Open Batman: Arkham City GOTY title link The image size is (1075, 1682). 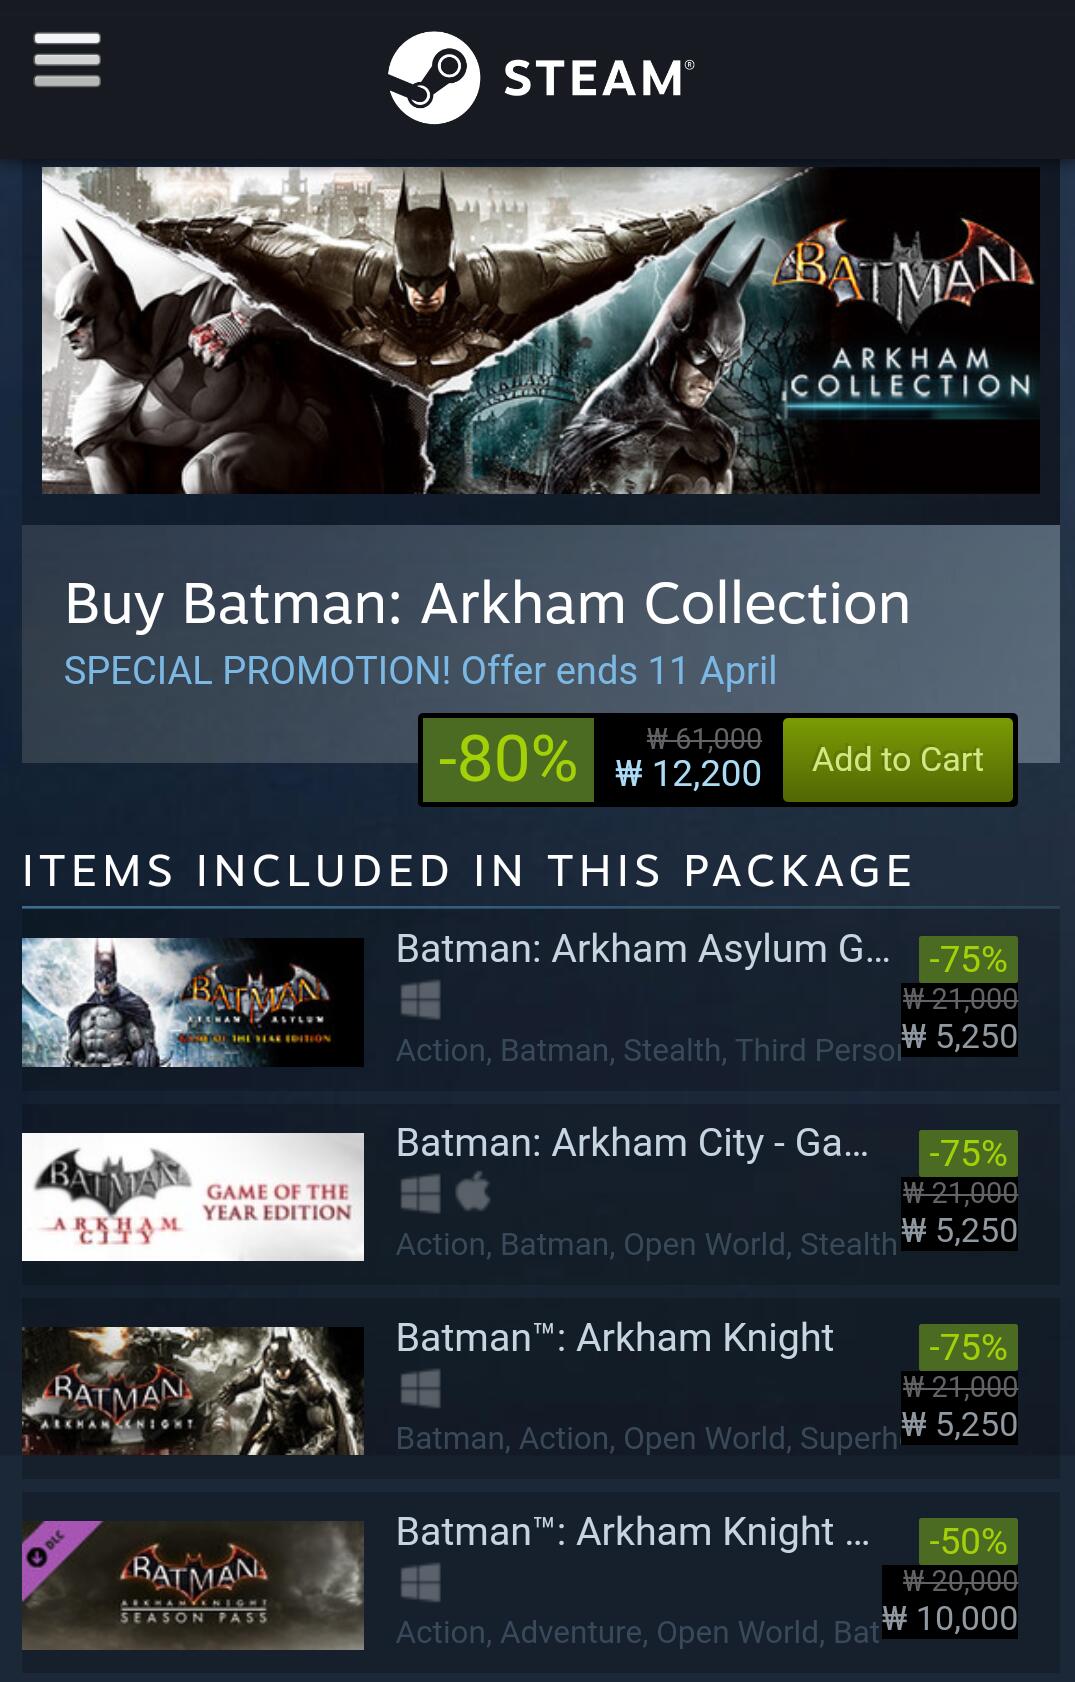[x=631, y=1143]
